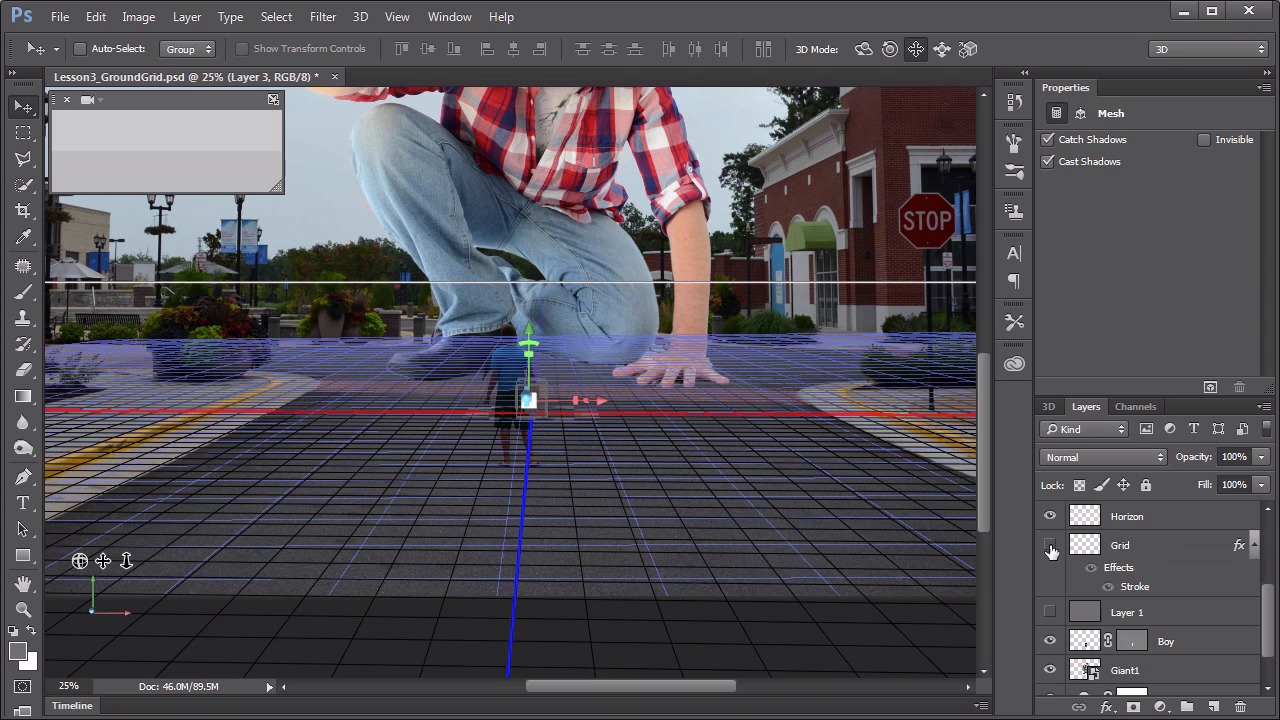Open the Normal blend mode dropdown
This screenshot has width=1280, height=720.
1103,457
